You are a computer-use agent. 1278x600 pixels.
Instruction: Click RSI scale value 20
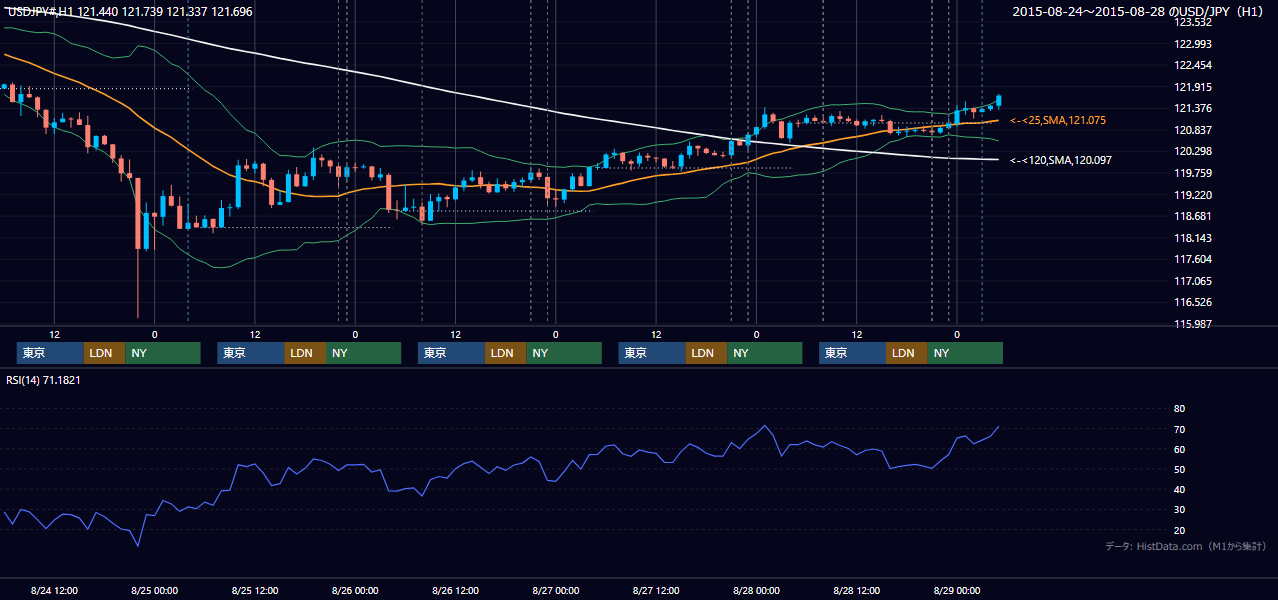pos(1179,530)
